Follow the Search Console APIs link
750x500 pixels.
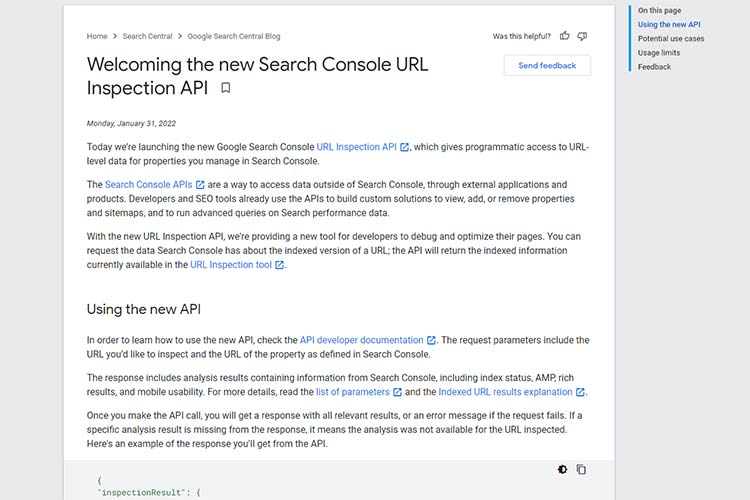(148, 185)
